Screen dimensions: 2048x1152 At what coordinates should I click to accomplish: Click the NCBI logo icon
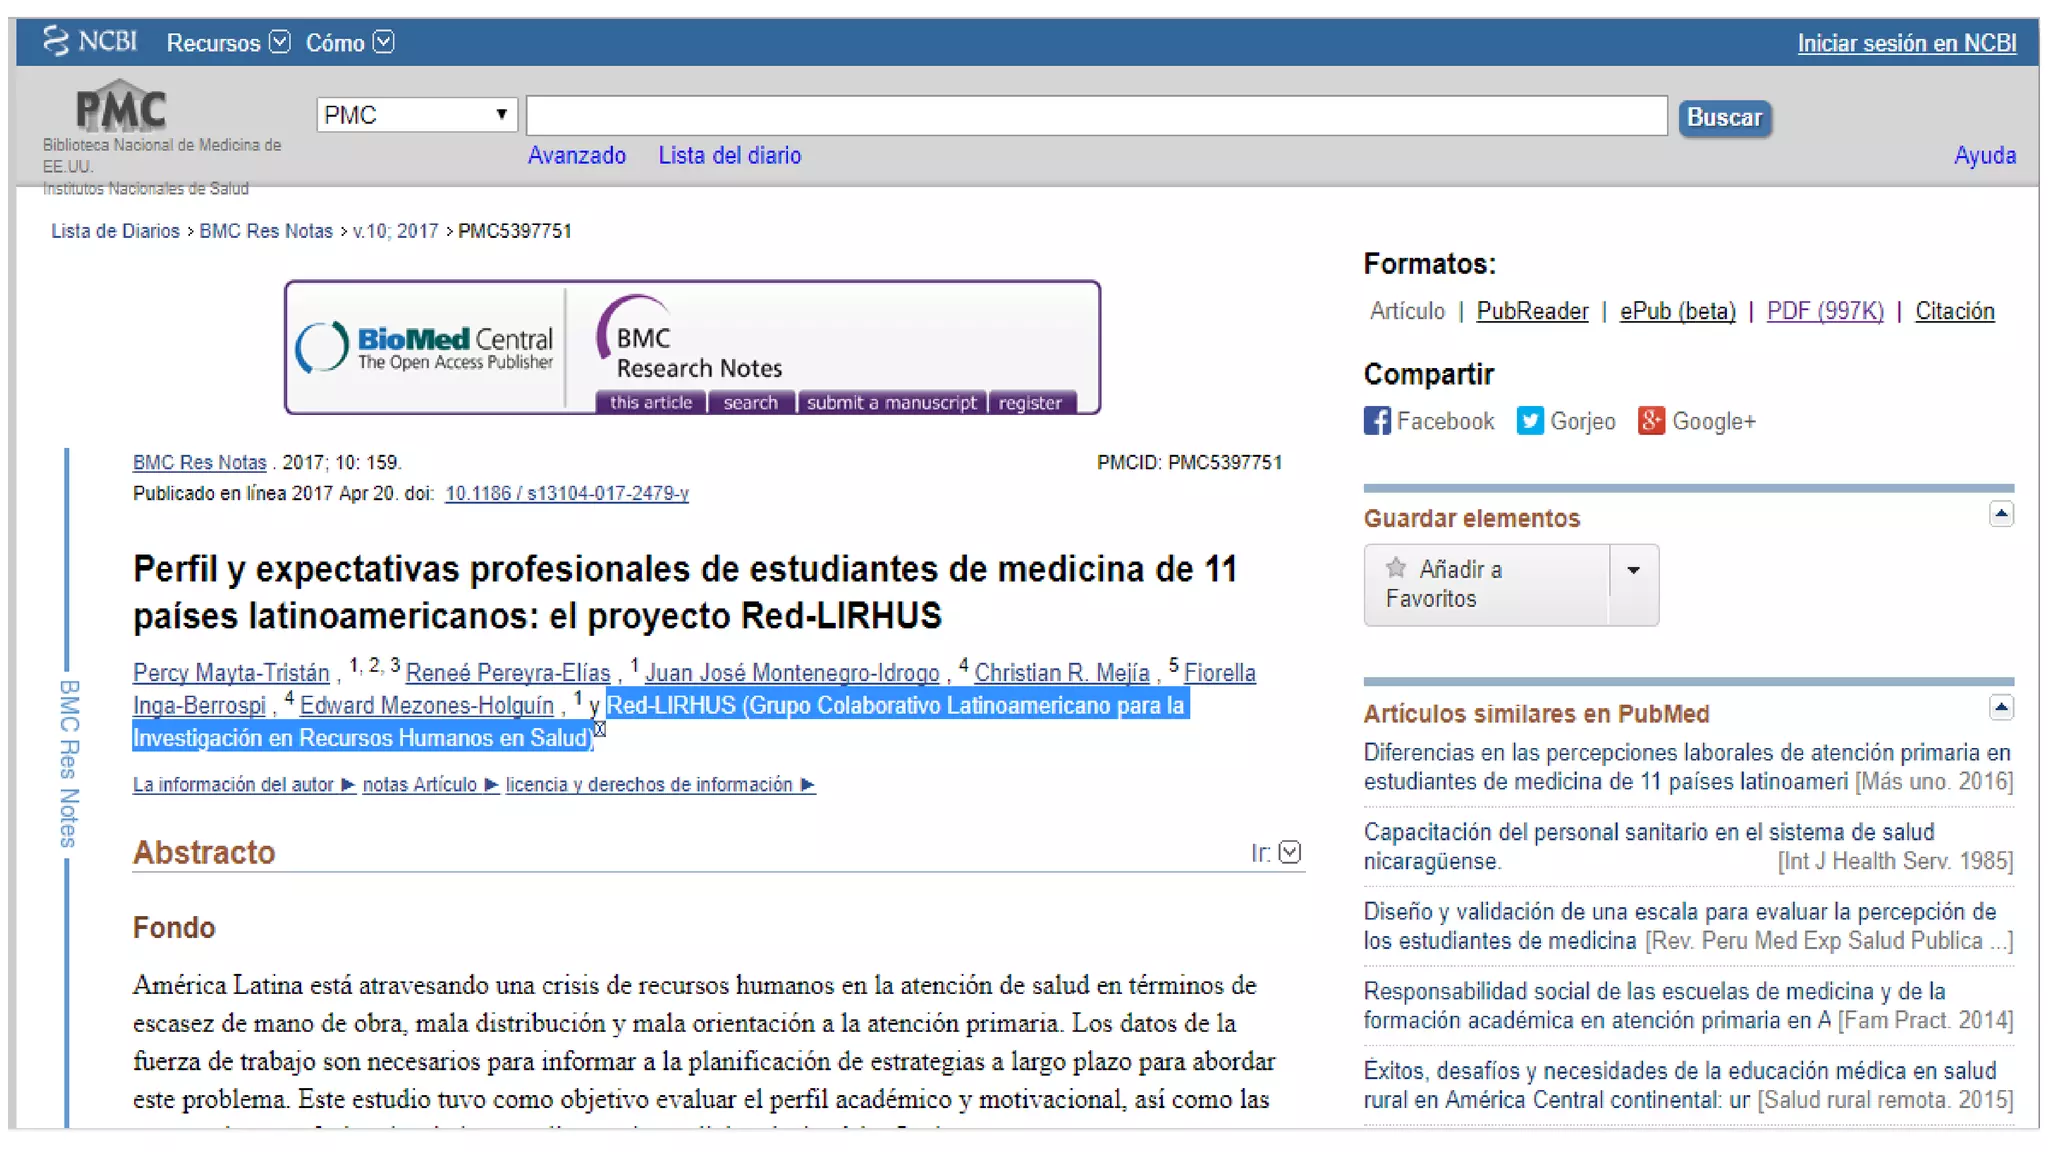(x=56, y=41)
